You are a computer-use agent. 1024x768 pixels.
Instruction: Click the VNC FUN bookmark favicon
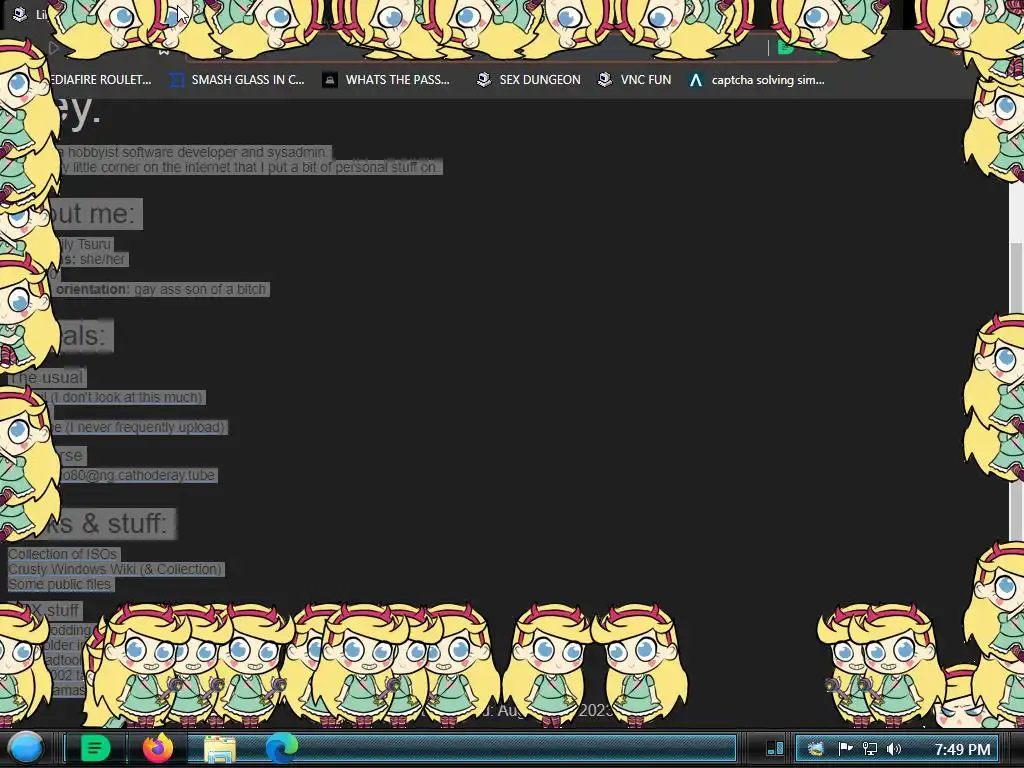click(605, 80)
